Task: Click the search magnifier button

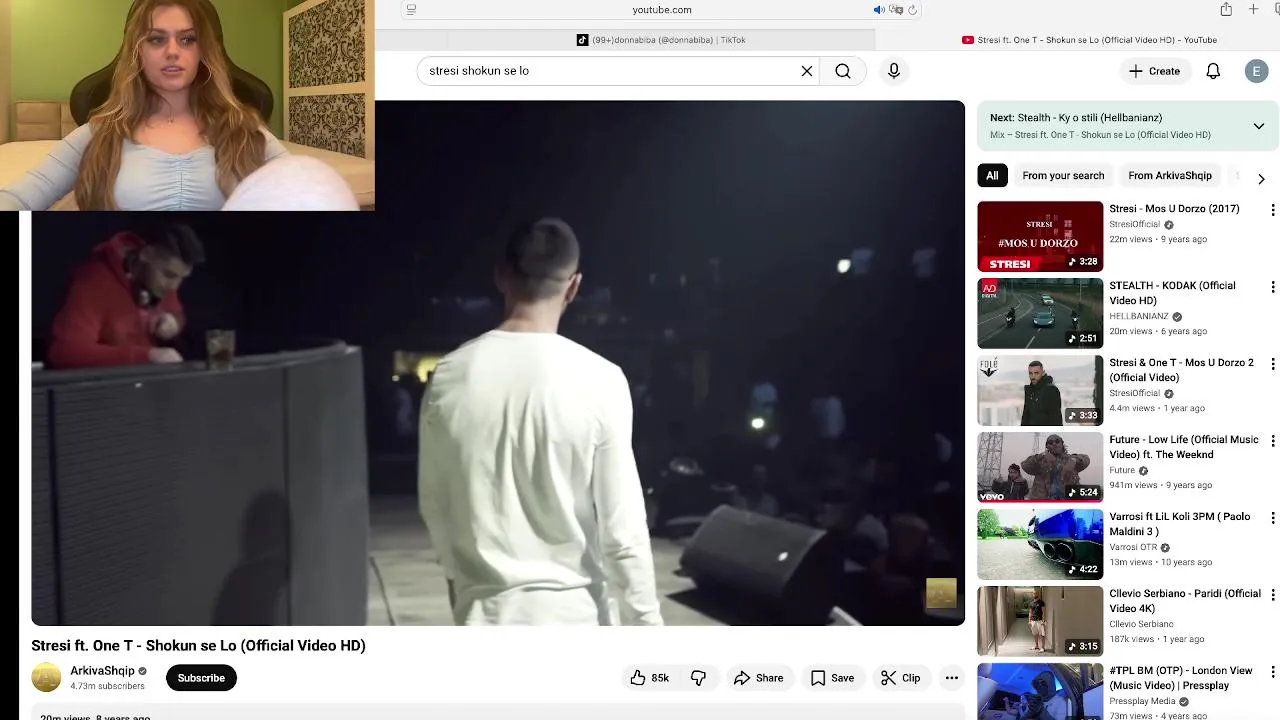Action: [x=843, y=71]
